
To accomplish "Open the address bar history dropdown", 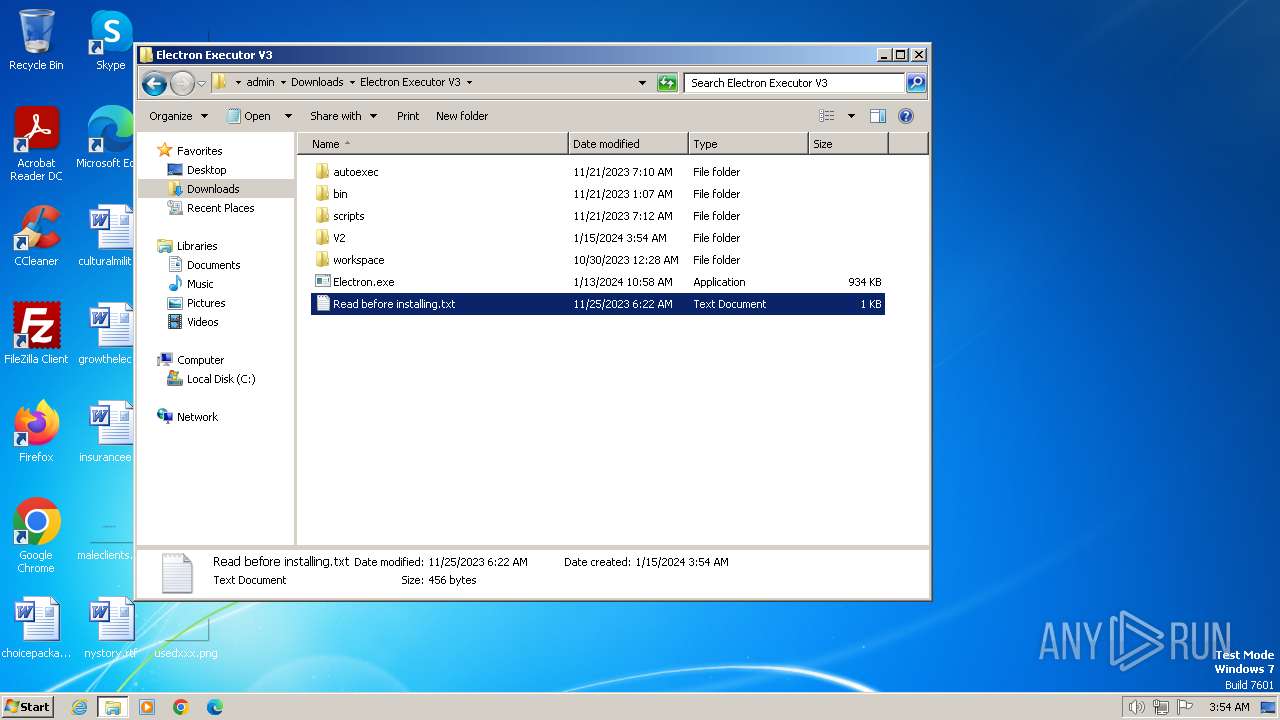I will (x=642, y=83).
